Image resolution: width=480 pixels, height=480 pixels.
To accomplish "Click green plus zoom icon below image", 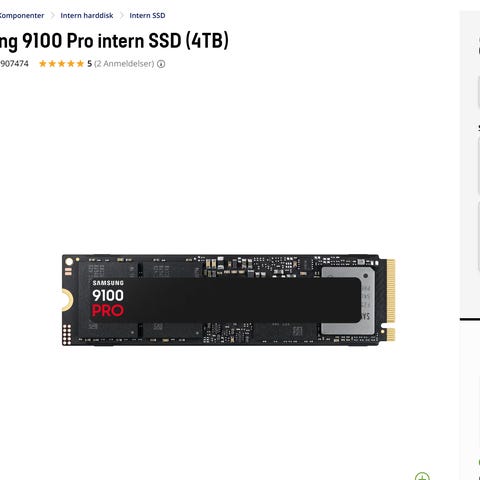I will click(x=422, y=476).
